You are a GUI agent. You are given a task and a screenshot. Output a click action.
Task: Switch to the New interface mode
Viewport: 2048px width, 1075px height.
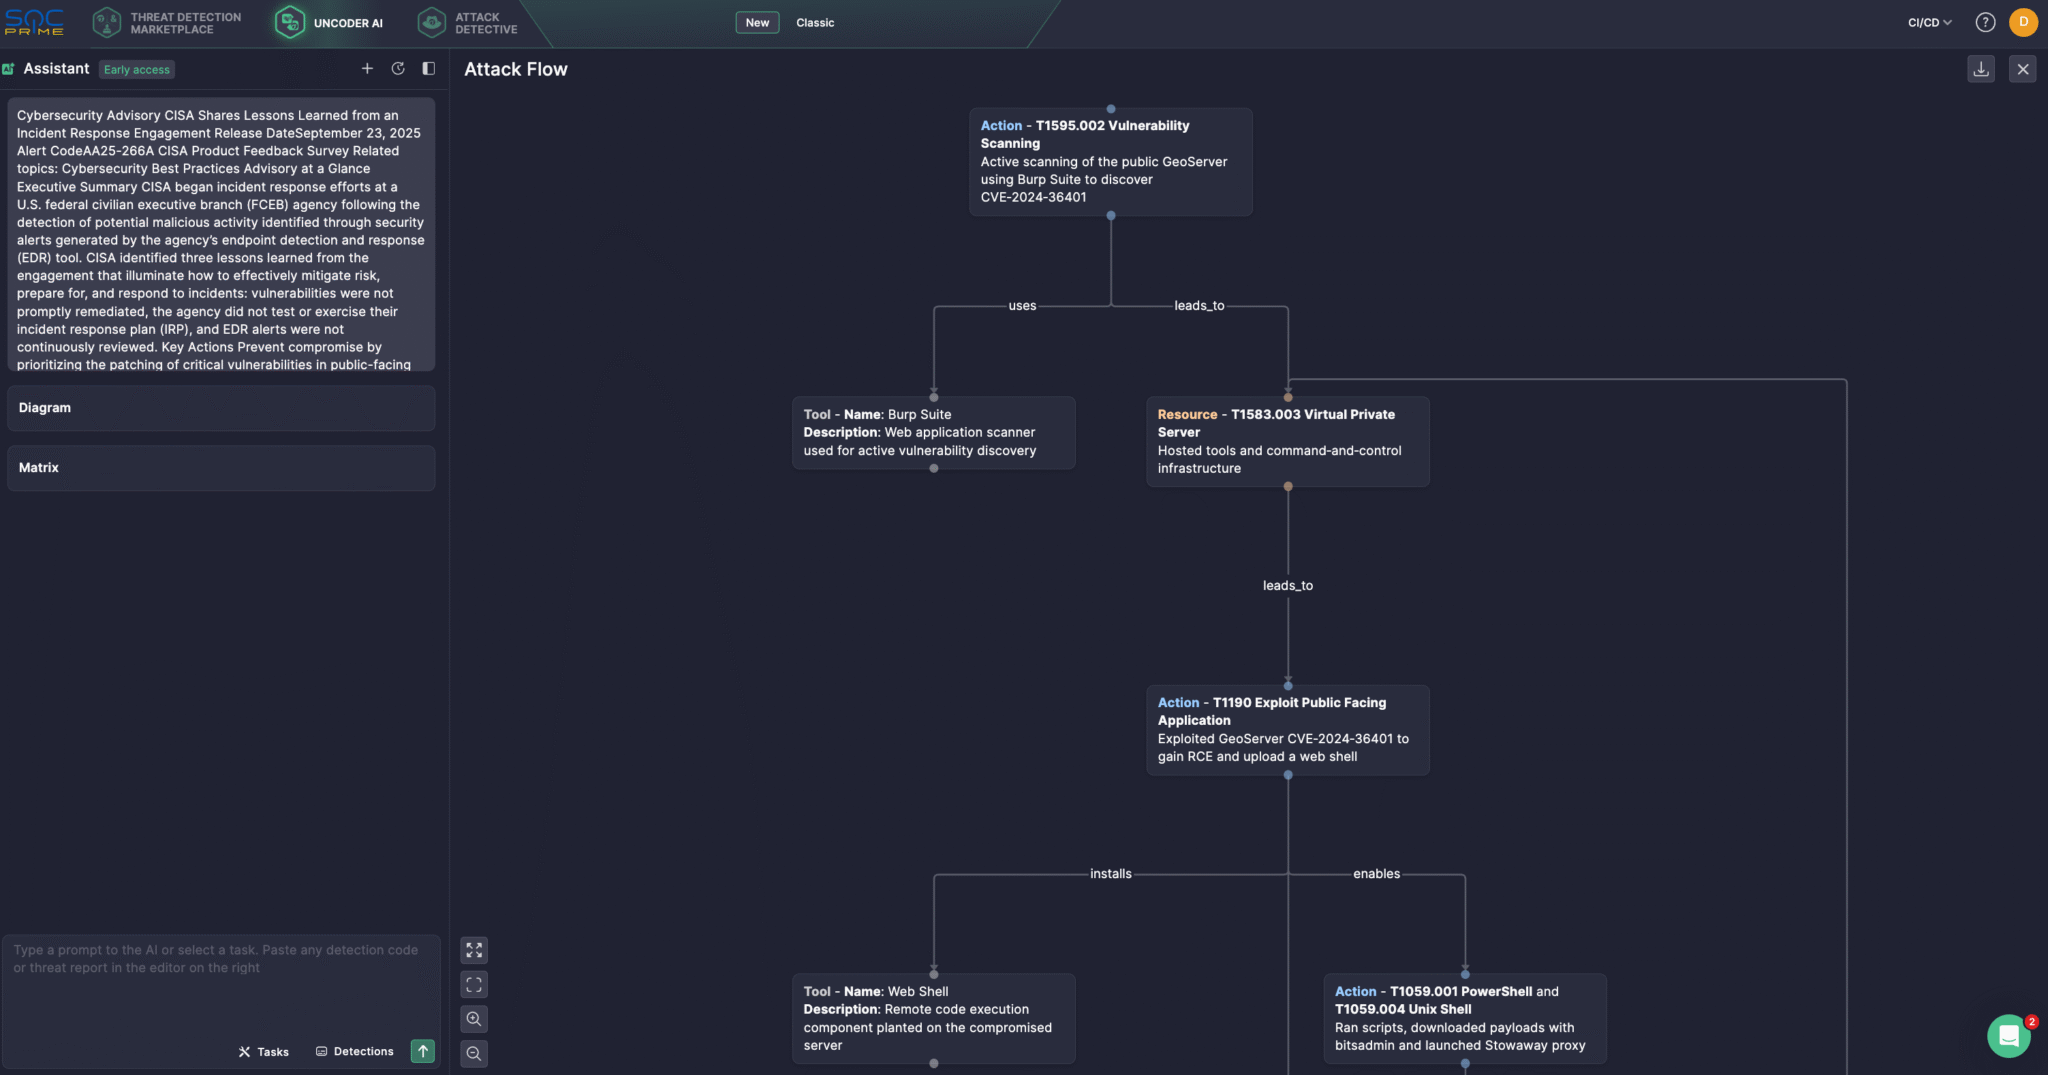757,22
